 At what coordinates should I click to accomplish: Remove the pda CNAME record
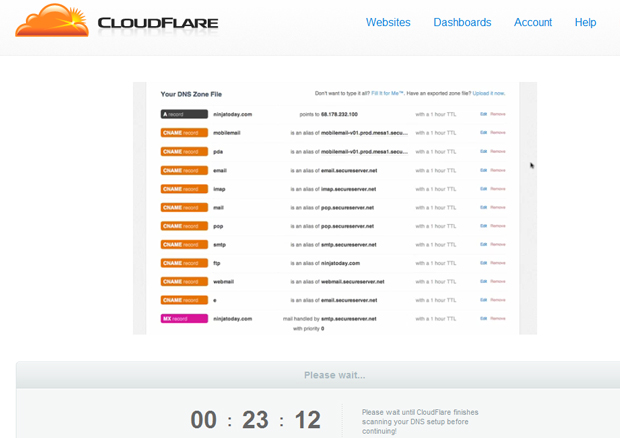(x=498, y=151)
